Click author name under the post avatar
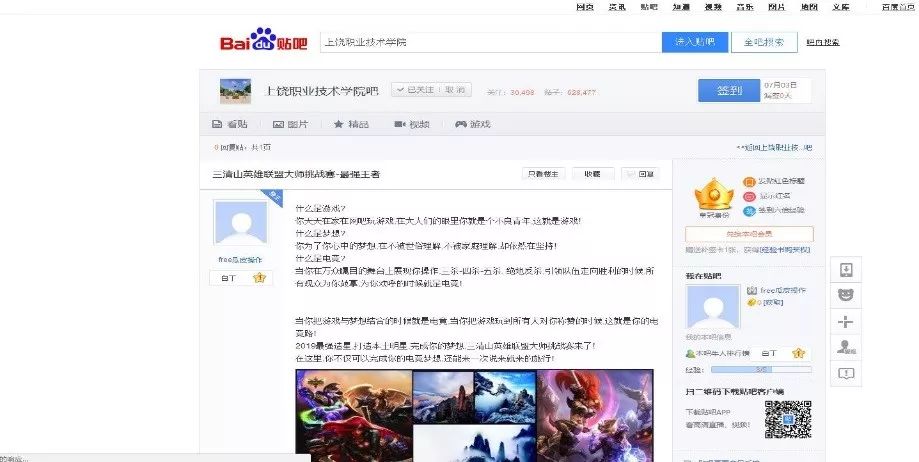This screenshot has height=462, width=919. [240, 260]
